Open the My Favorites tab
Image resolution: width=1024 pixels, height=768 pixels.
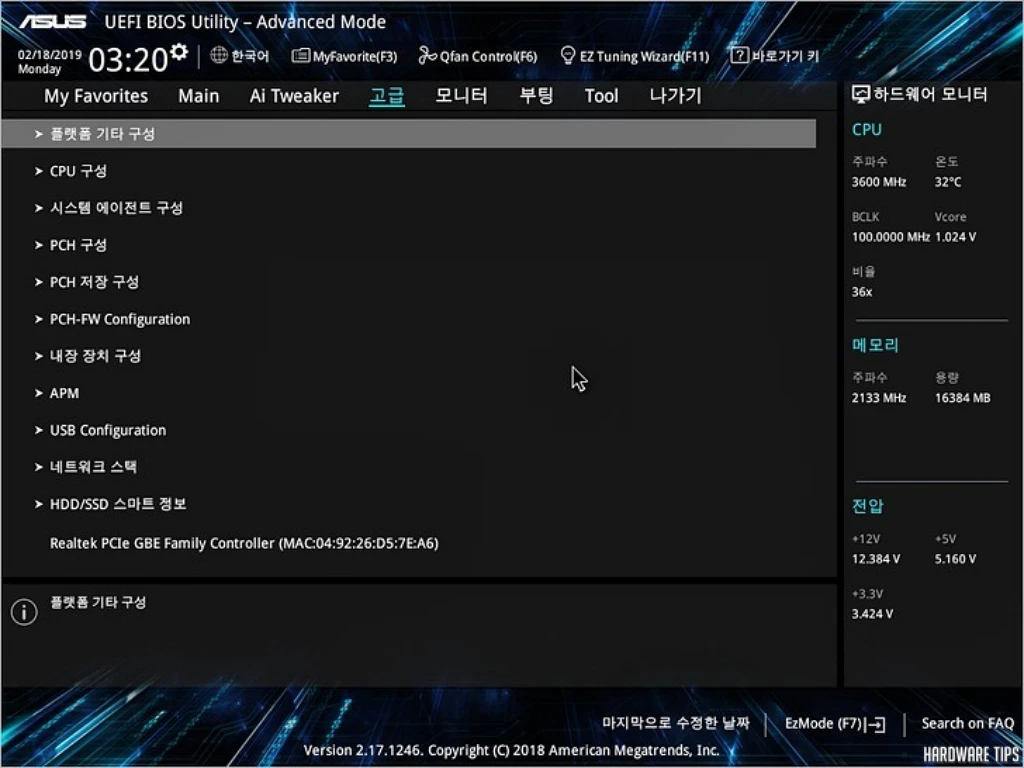[96, 96]
